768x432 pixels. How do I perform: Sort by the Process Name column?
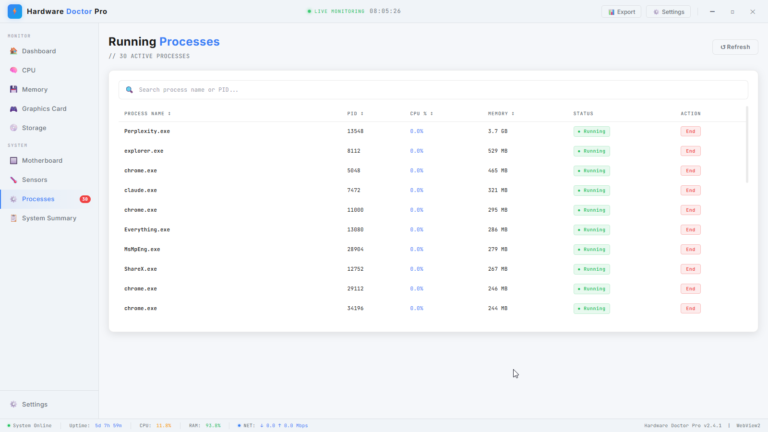(x=147, y=113)
